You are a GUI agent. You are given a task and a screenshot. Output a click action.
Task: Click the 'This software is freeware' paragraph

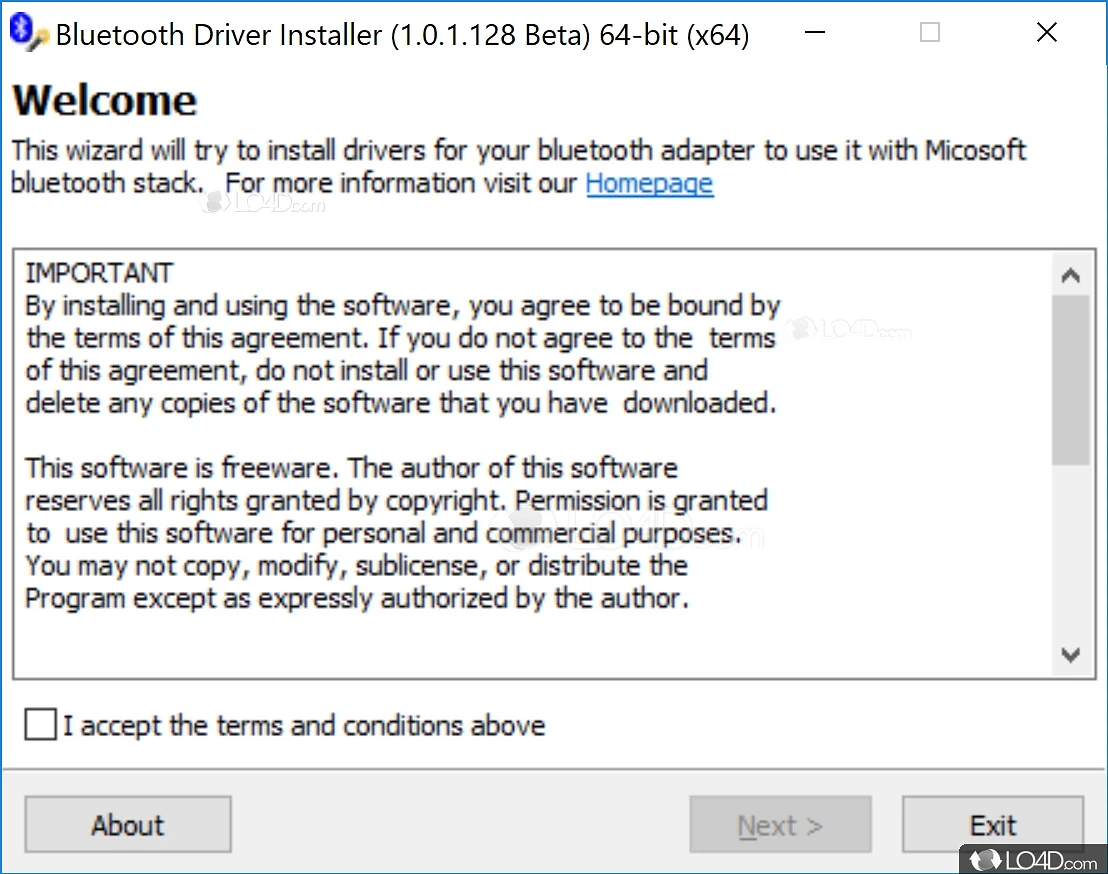350,468
